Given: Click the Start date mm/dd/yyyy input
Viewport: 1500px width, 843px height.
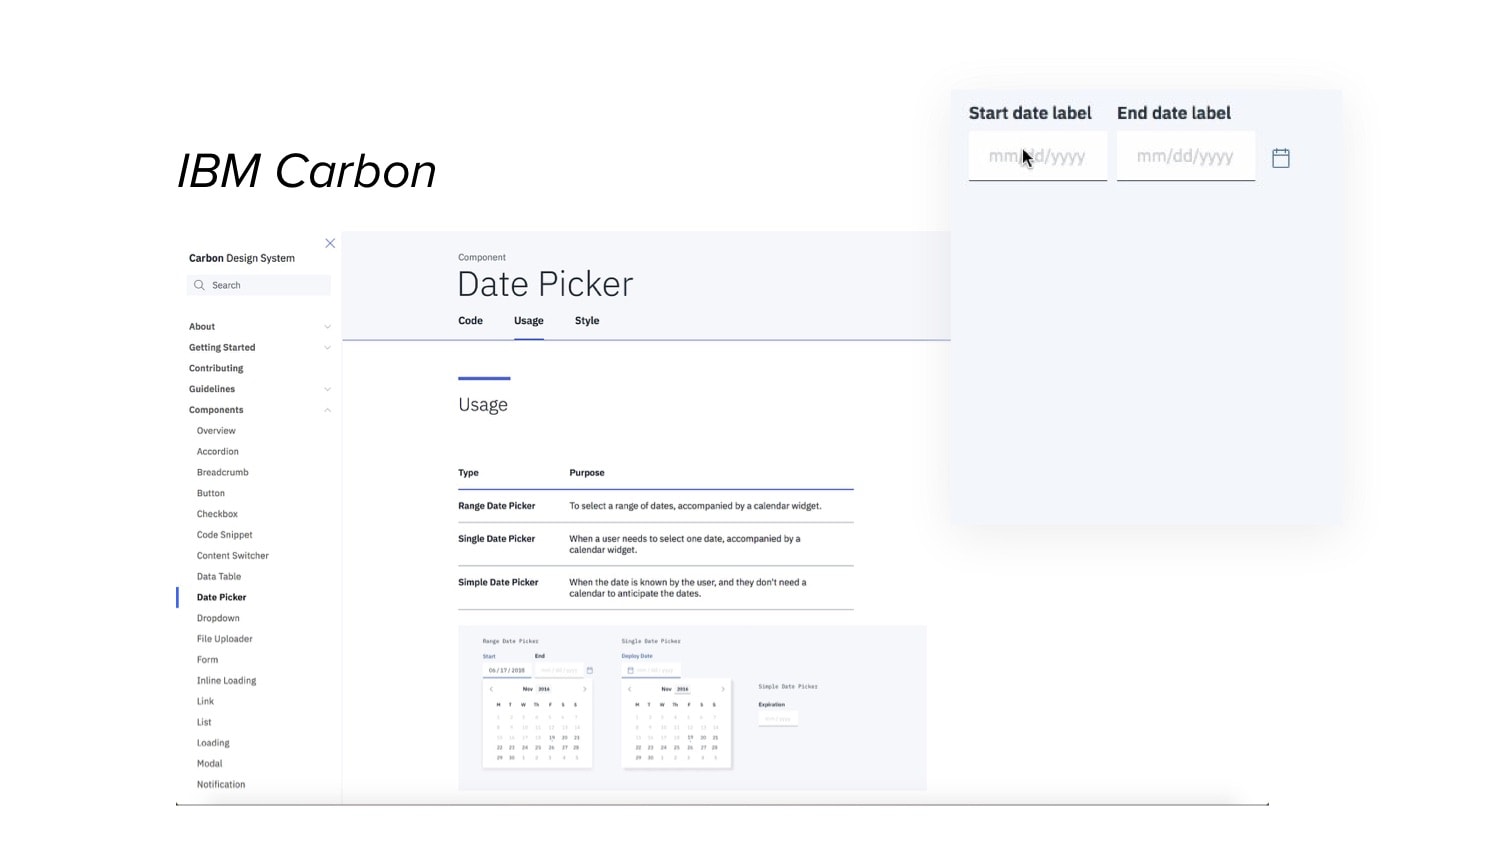Looking at the screenshot, I should [x=1037, y=156].
